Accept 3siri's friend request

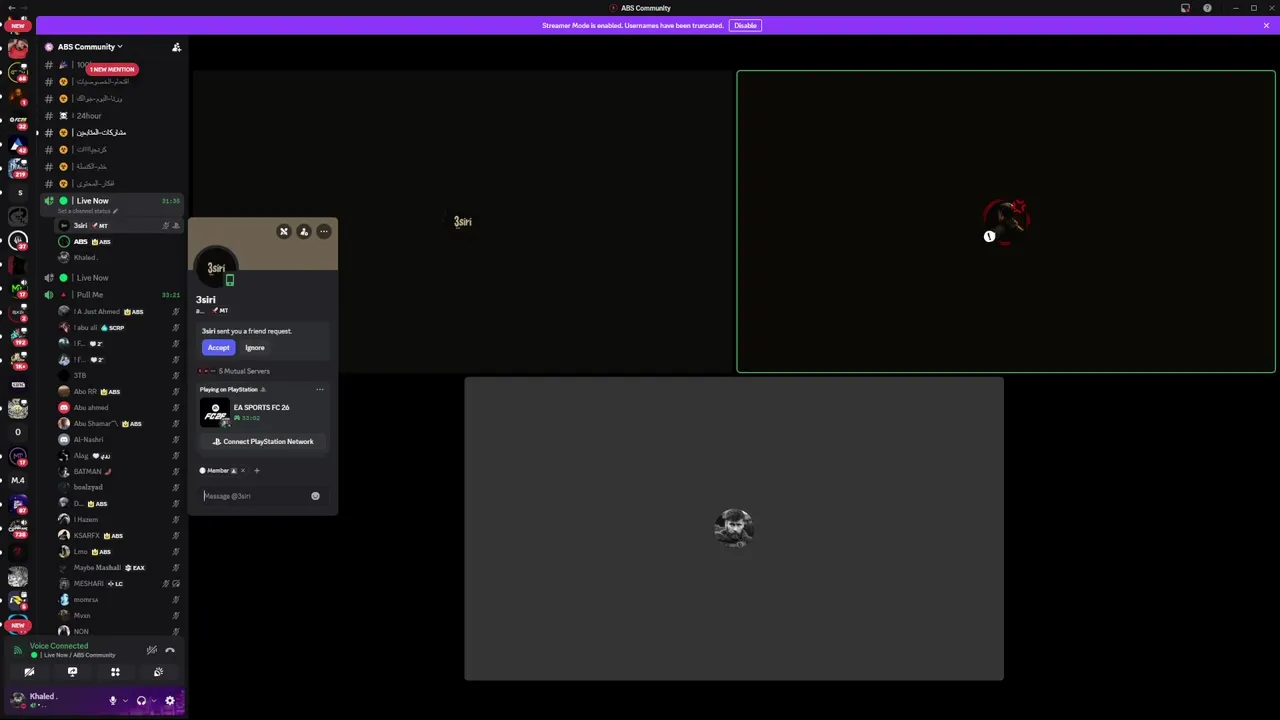(x=218, y=348)
